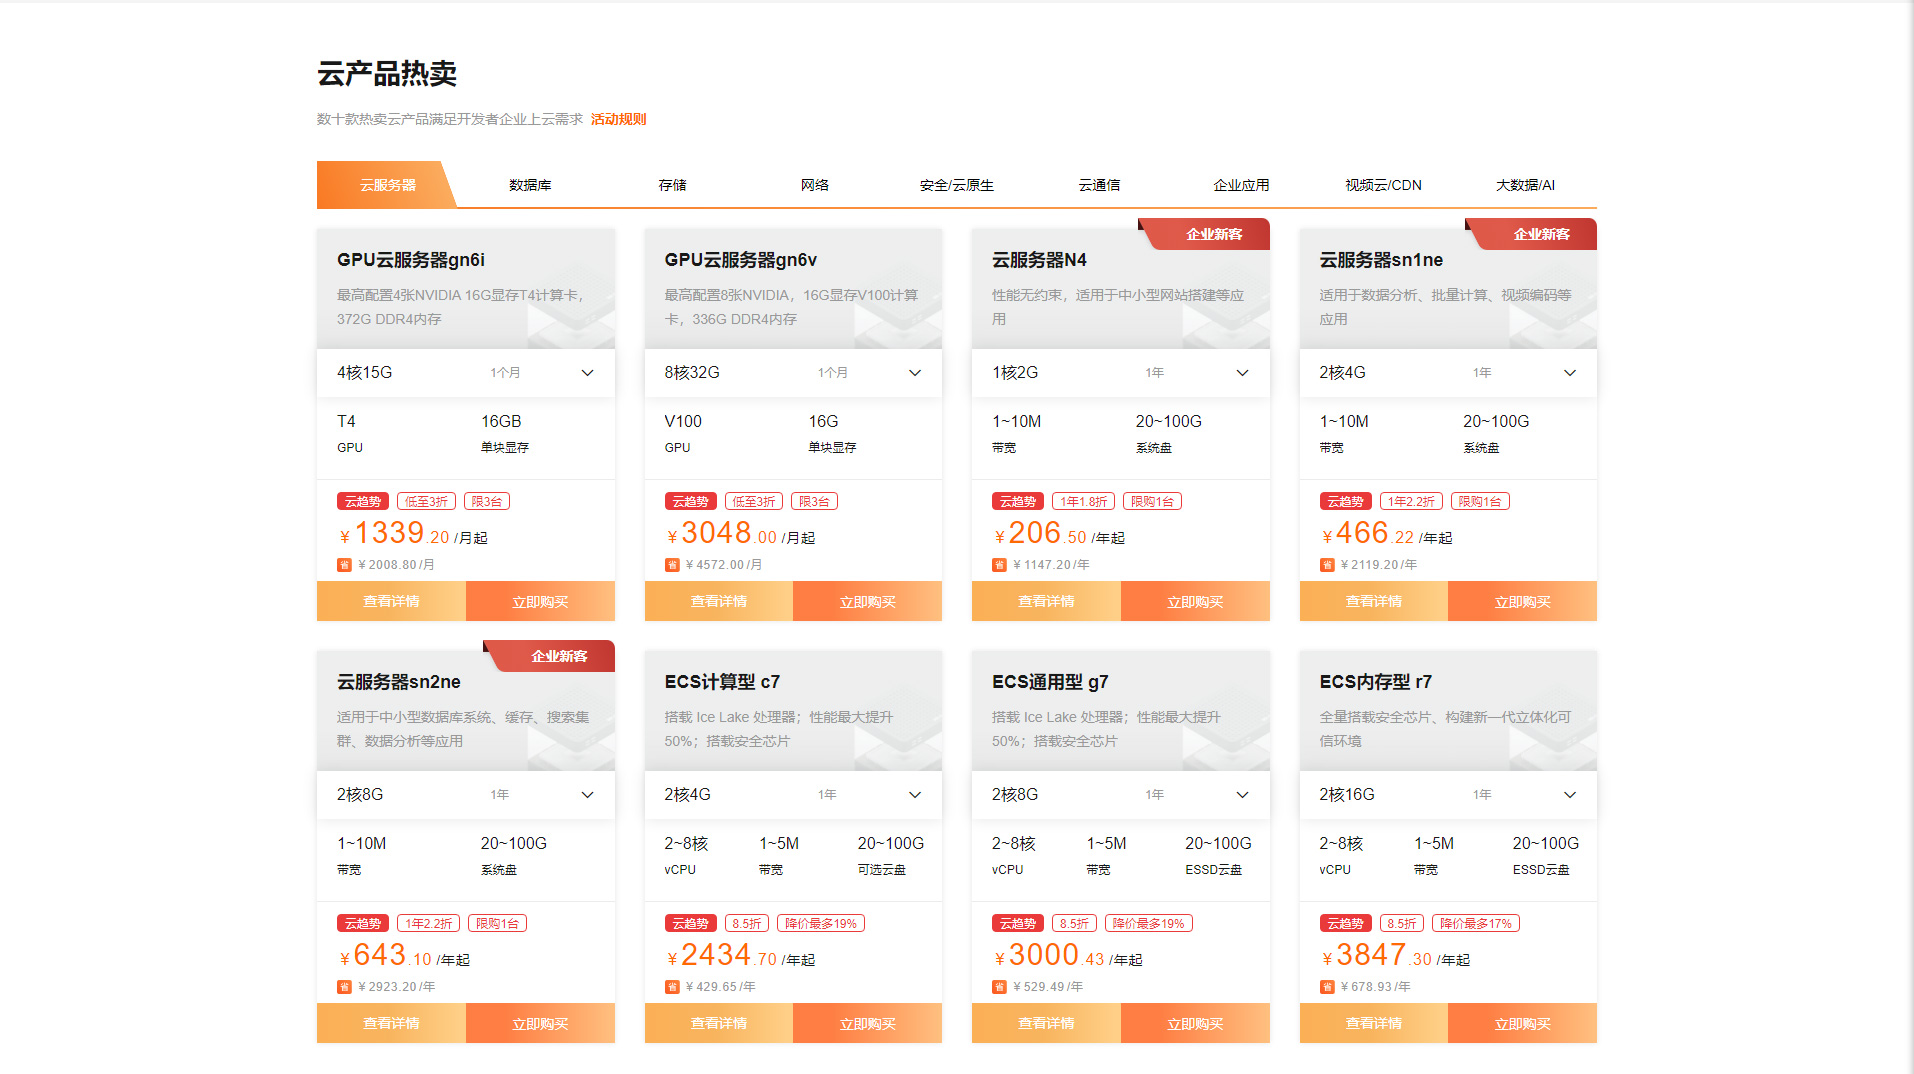
Task: Click the GPU云服务器gn6i title
Action: pyautogui.click(x=411, y=260)
